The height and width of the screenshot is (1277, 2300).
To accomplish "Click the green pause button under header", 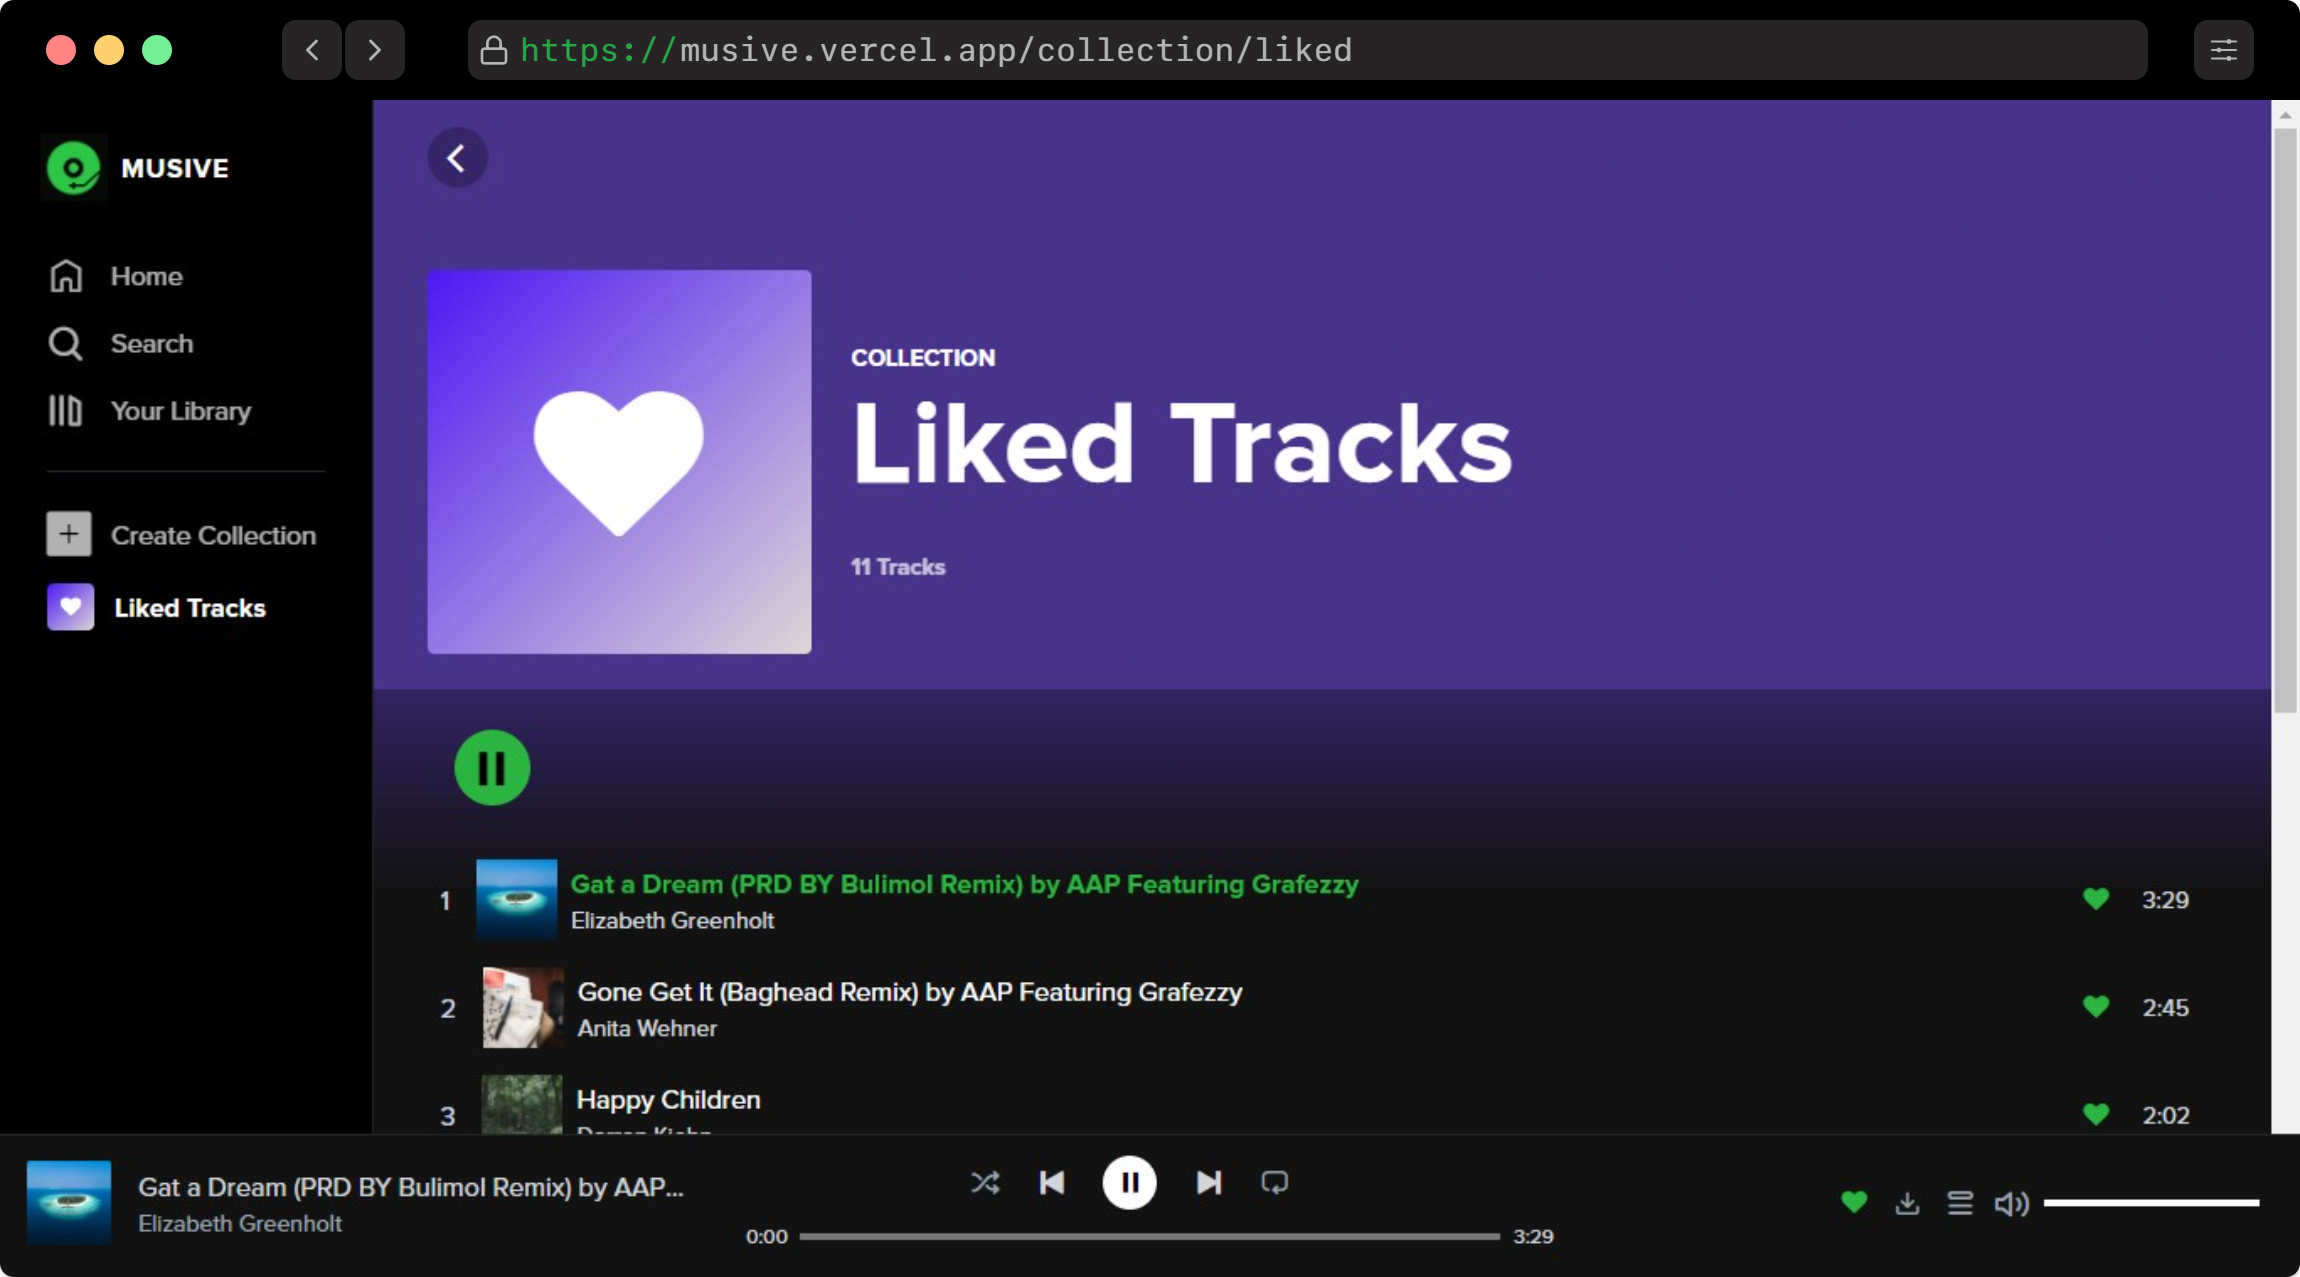I will point(492,768).
